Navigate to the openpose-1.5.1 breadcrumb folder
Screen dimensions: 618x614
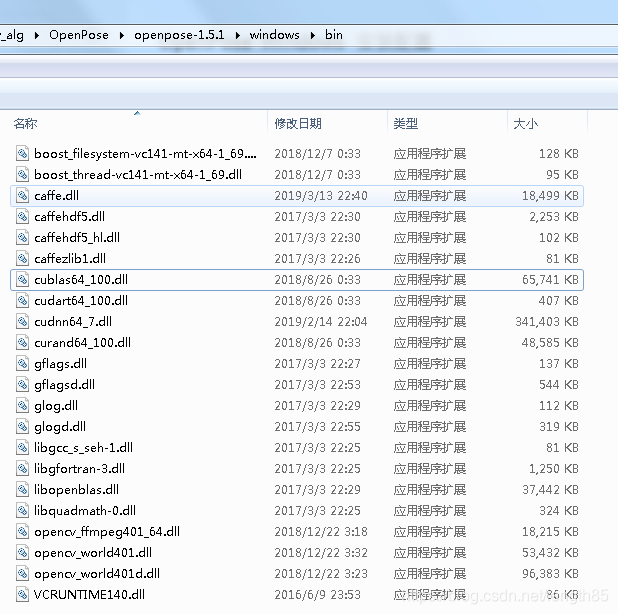[179, 35]
